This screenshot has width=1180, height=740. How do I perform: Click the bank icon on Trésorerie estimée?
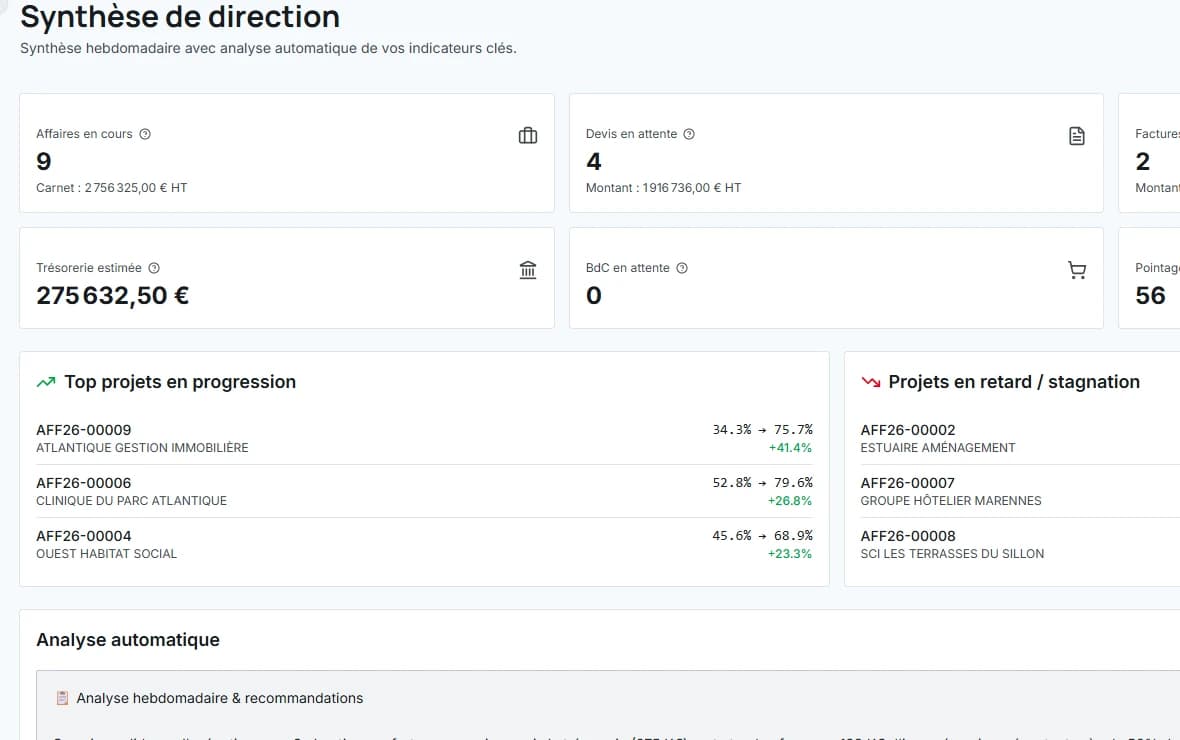528,270
